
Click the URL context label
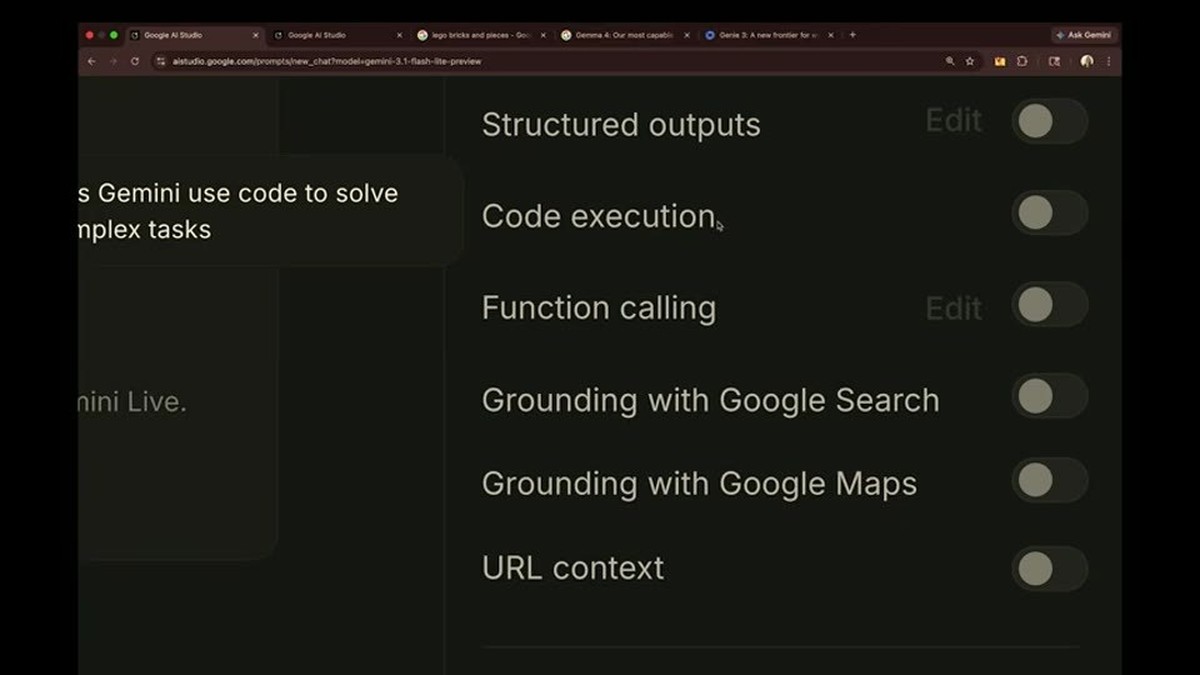pyautogui.click(x=573, y=568)
